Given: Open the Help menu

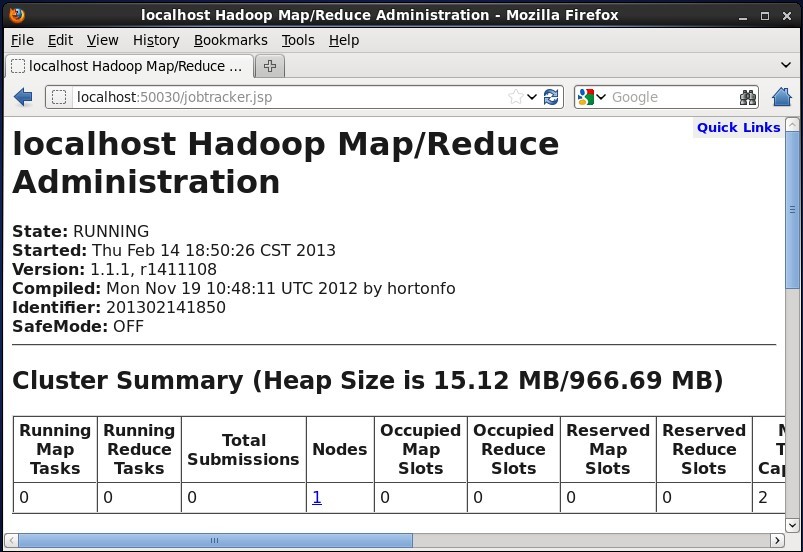Looking at the screenshot, I should click(344, 40).
